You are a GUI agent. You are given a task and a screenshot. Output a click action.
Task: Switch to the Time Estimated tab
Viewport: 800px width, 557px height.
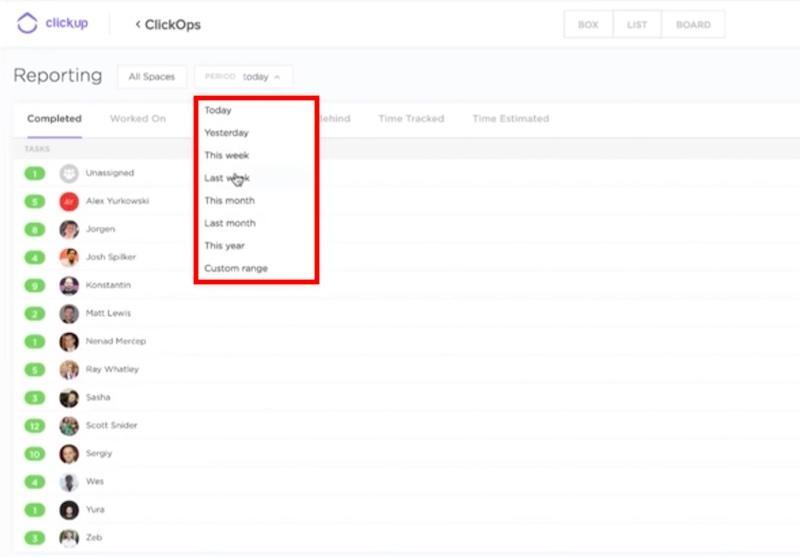click(x=511, y=119)
